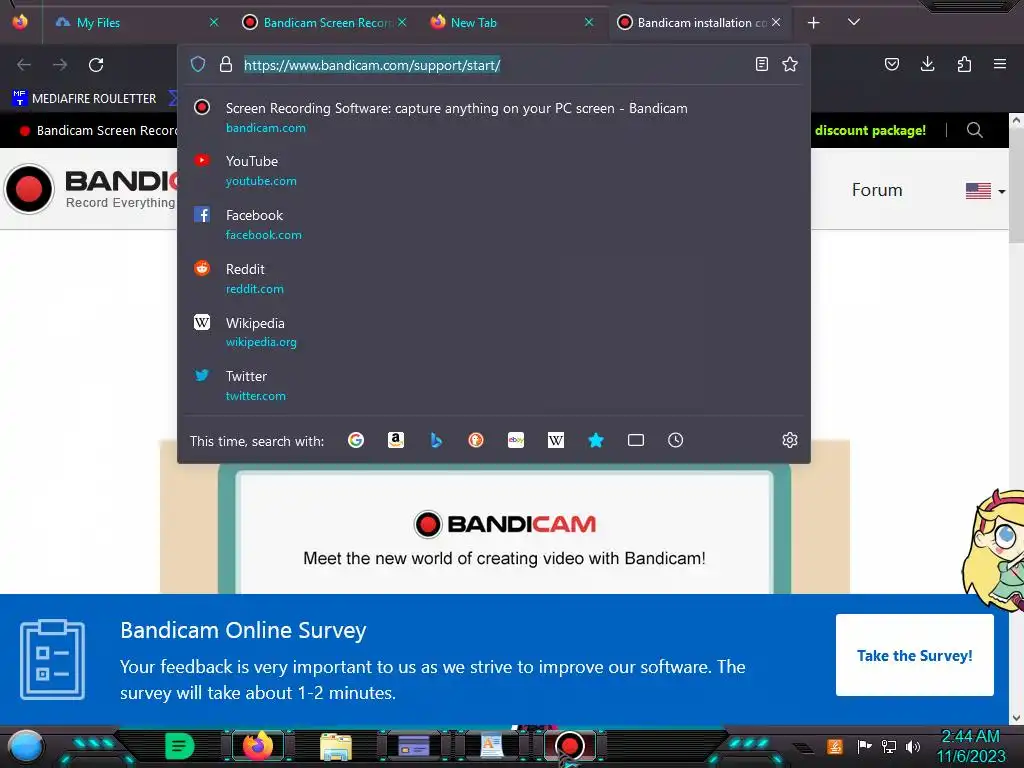Screen dimensions: 1024x768
Task: Click the Bandicam logo in site header
Action: coord(90,189)
